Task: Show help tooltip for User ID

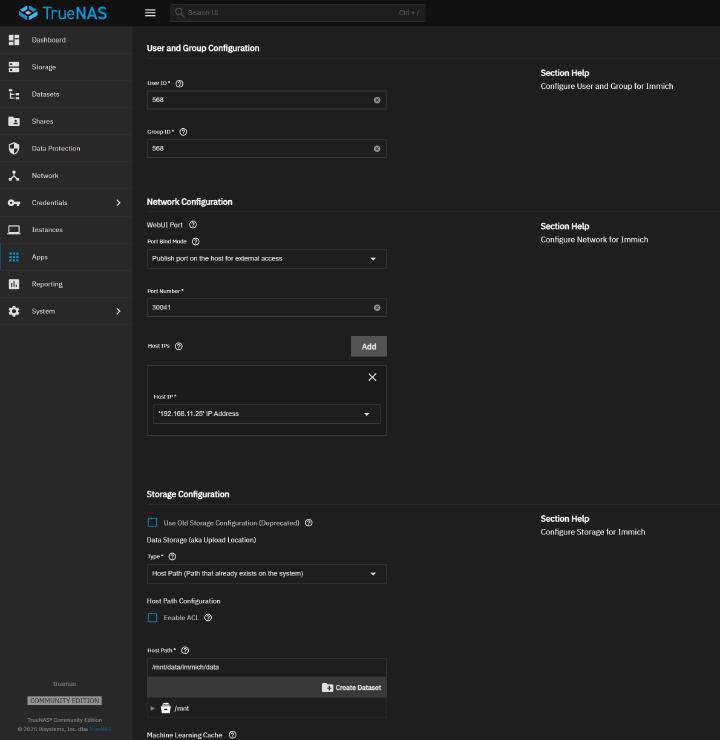Action: [179, 84]
